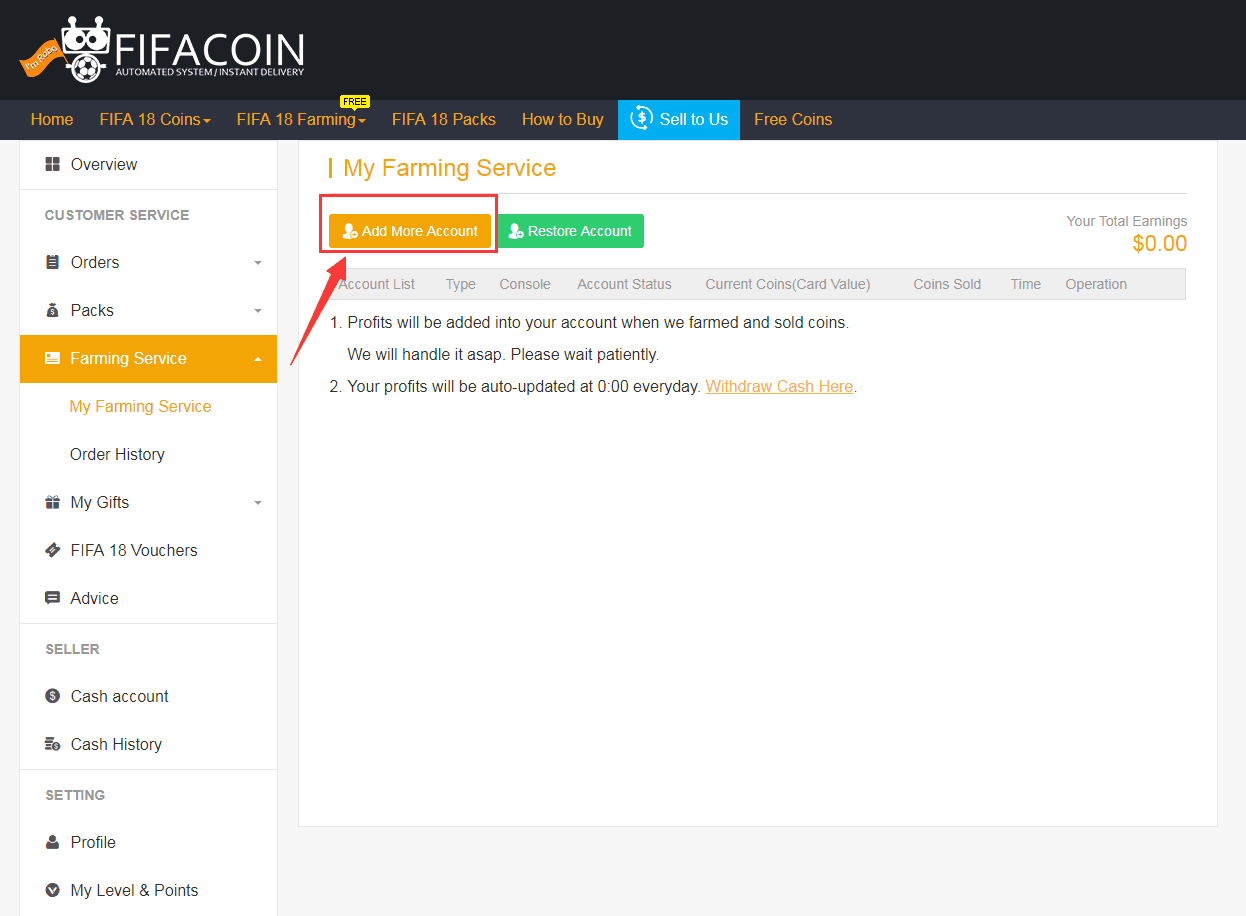
Task: Click the Advice speech bubble icon
Action: [52, 598]
